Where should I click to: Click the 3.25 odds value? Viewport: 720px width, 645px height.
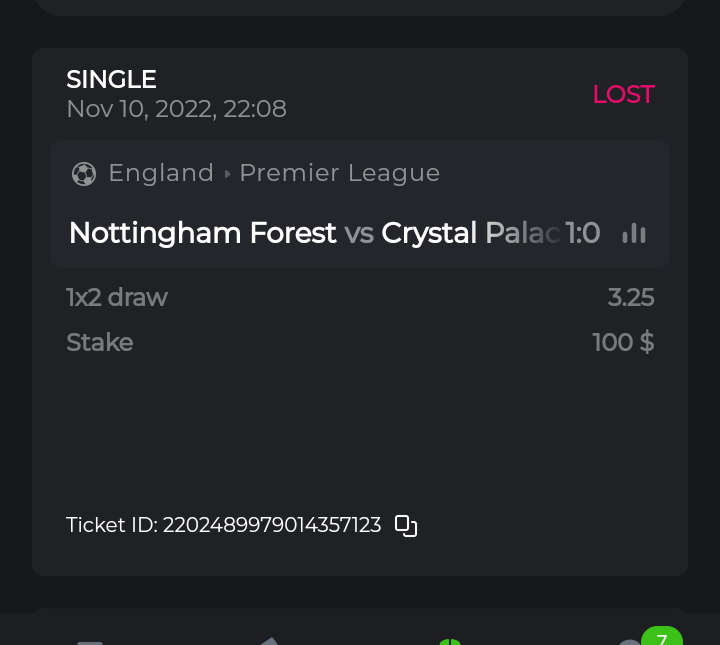[631, 297]
